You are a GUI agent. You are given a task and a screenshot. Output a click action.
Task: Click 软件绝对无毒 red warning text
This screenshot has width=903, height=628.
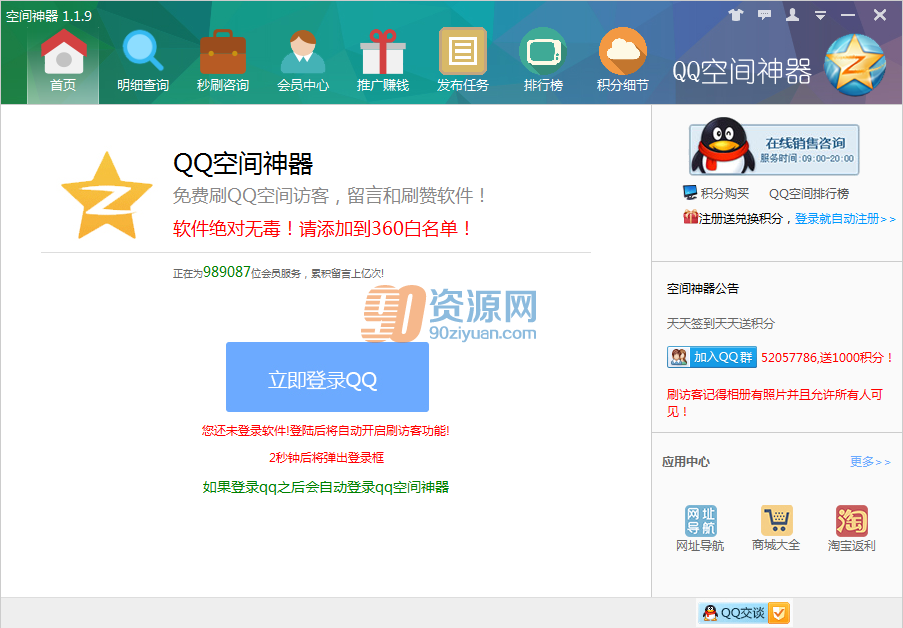[x=322, y=229]
